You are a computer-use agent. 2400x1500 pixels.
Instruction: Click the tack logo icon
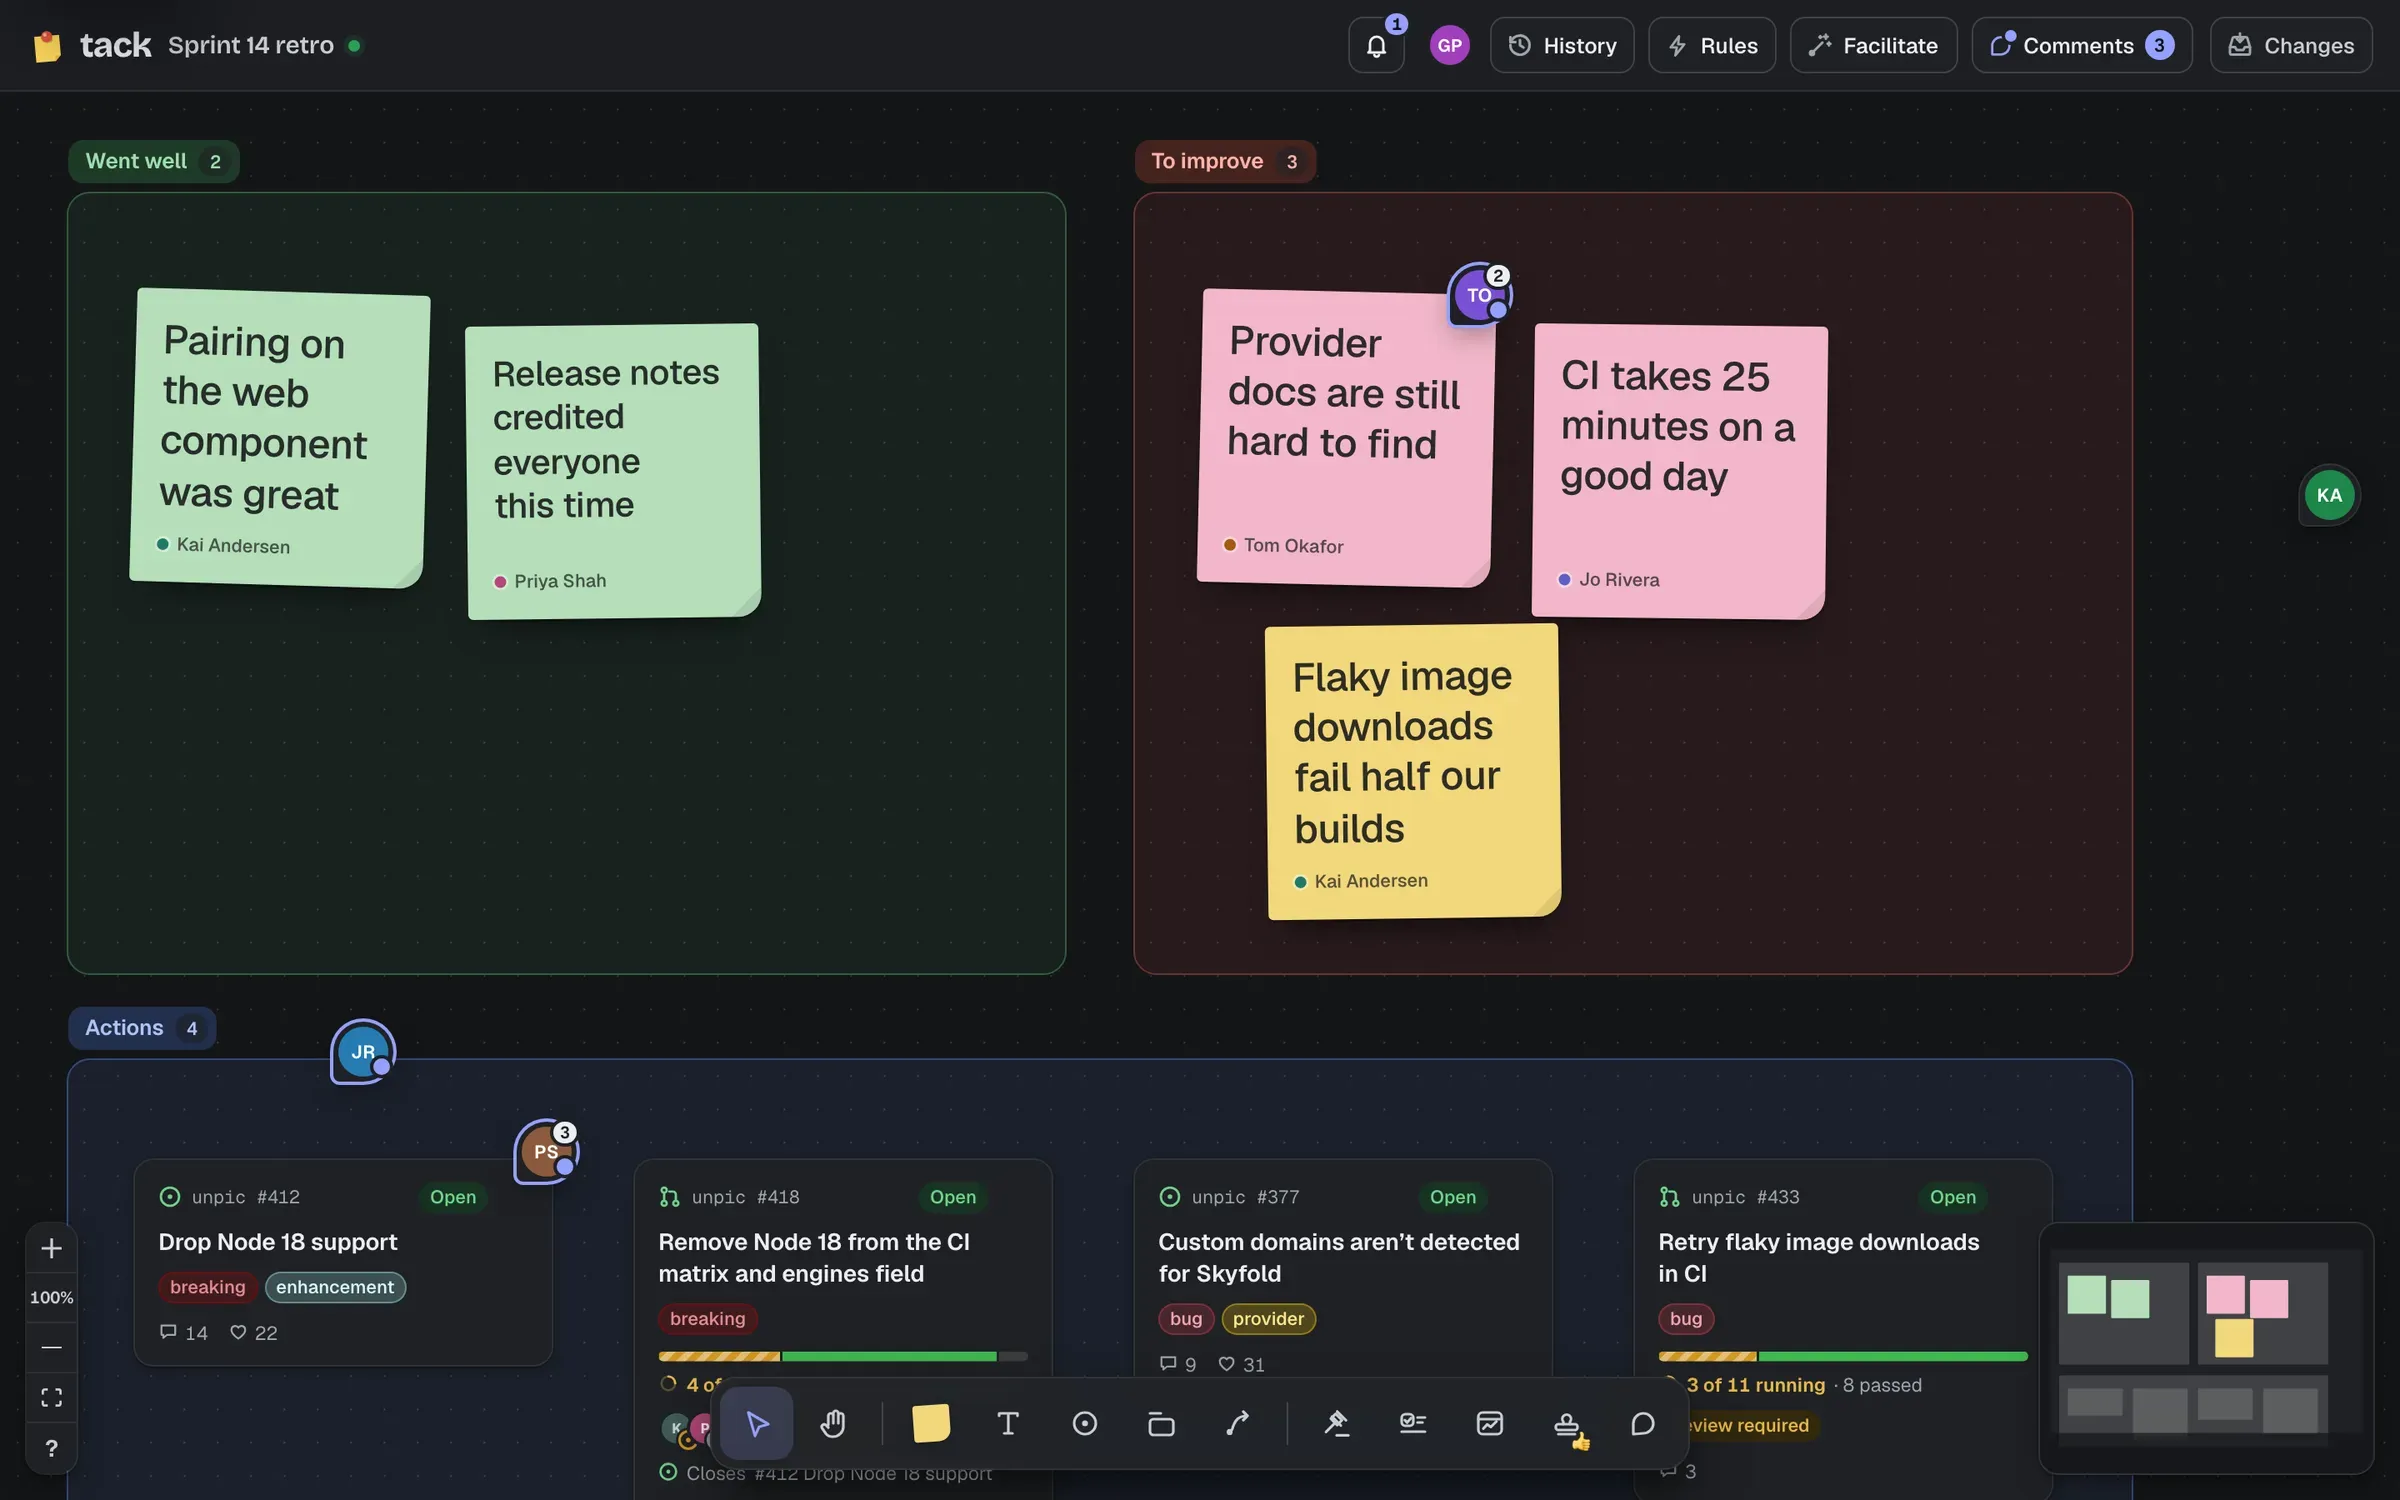tap(46, 46)
